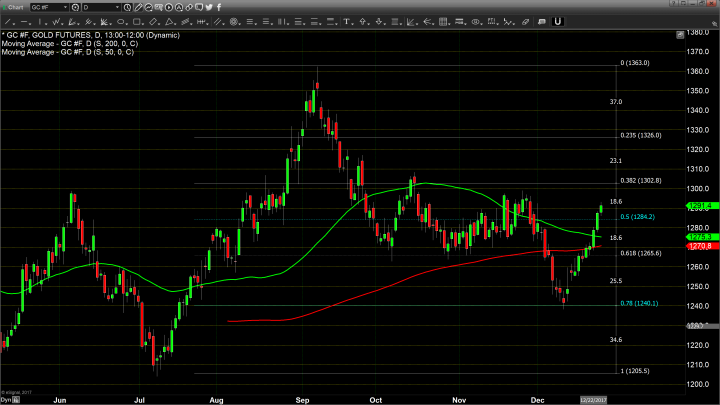
Task: Click the 0 (1363.0) Fibonacci label
Action: (635, 63)
